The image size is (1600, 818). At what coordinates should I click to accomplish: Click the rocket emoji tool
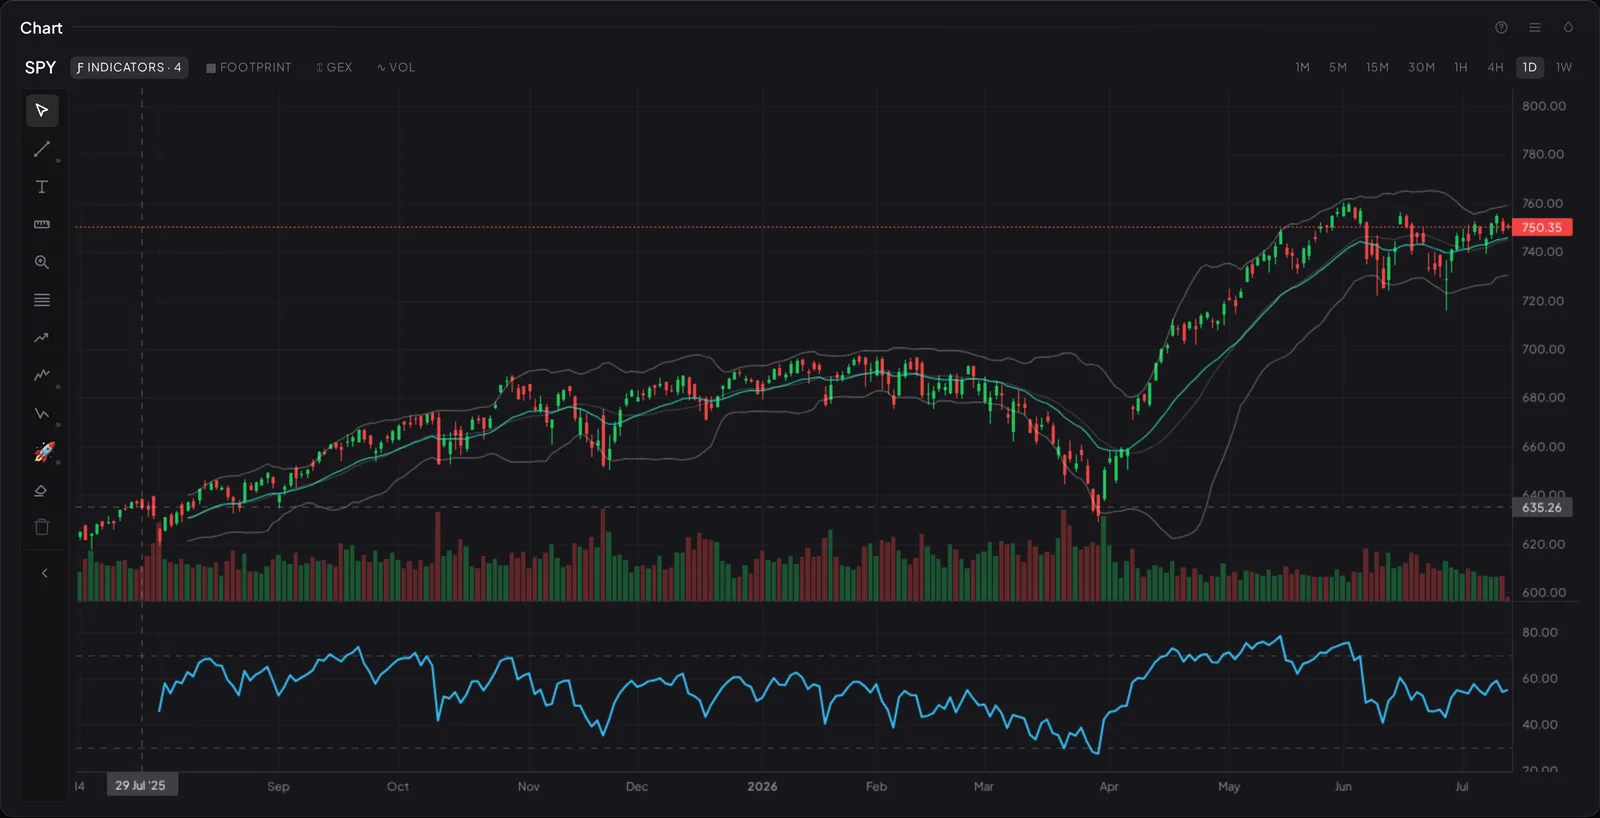44,452
